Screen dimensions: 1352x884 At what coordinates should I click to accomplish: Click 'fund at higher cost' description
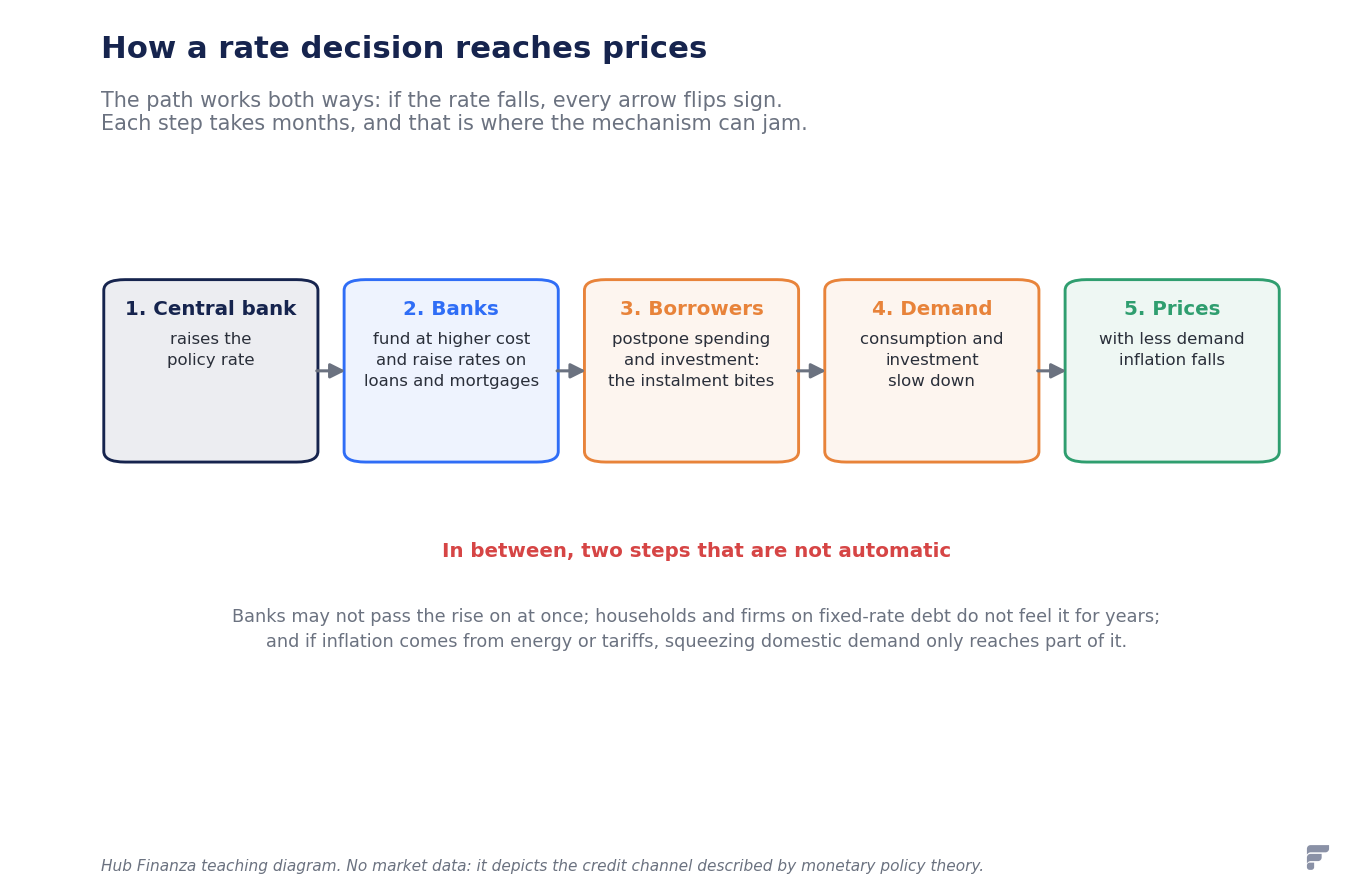451,339
